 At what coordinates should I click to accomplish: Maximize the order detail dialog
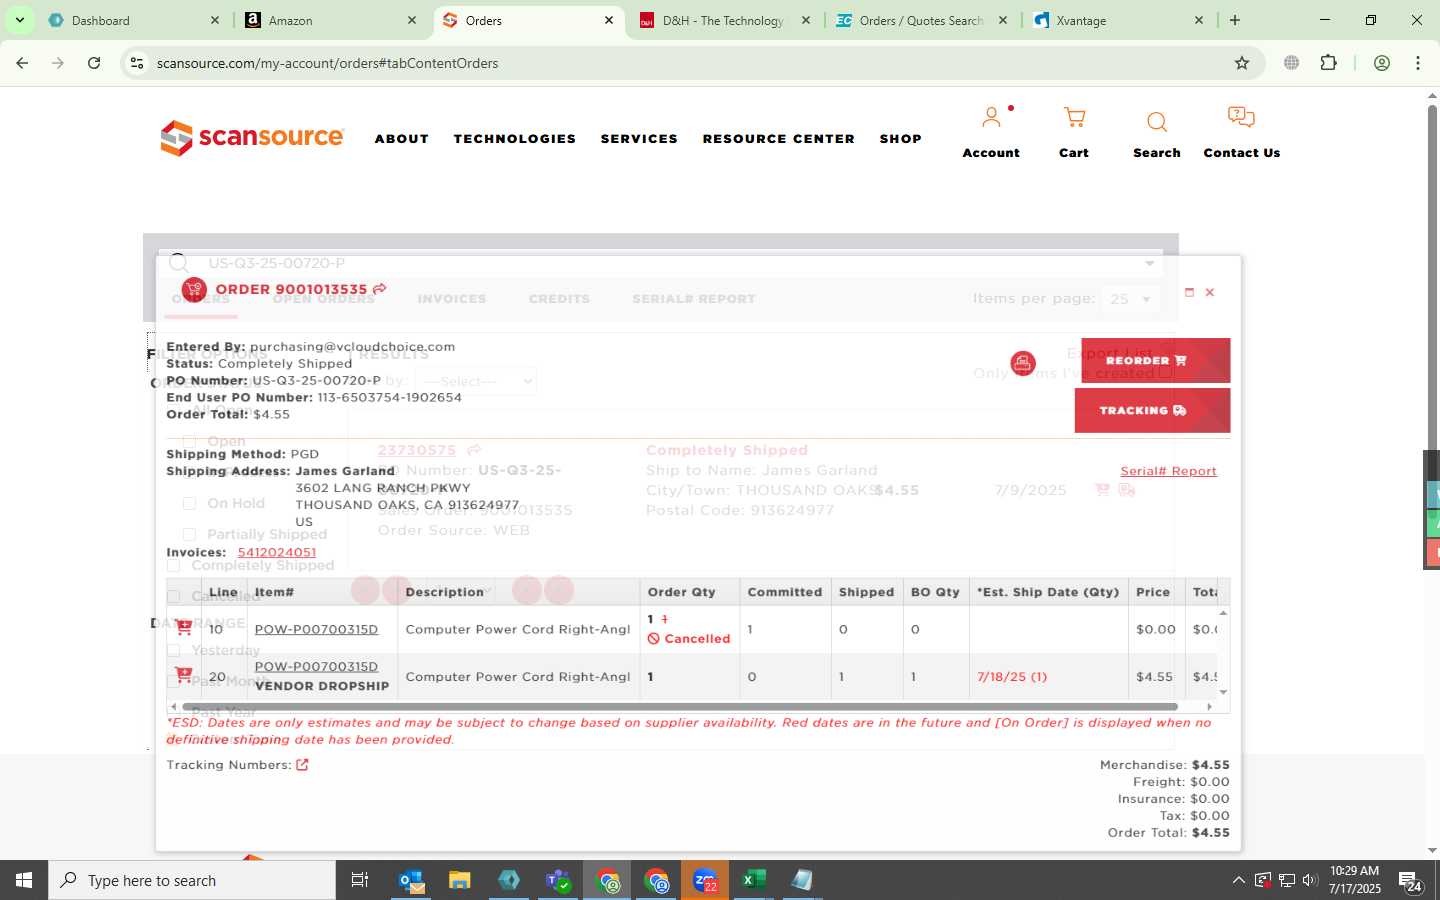1189,292
